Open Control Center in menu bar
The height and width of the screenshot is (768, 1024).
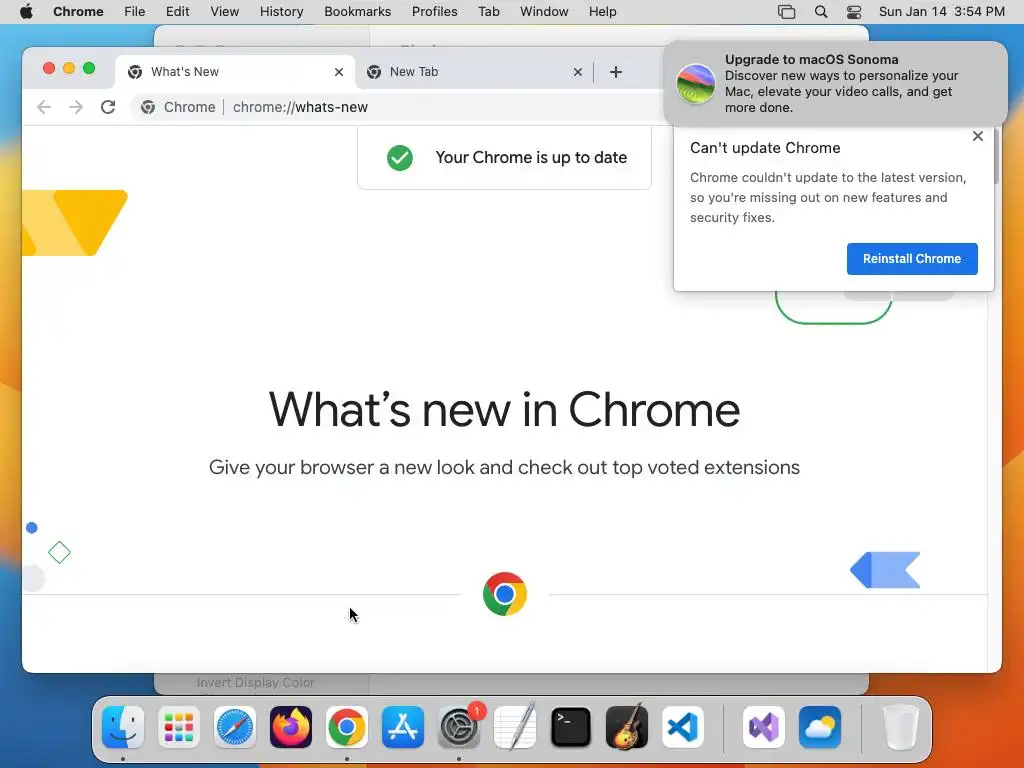coord(854,12)
